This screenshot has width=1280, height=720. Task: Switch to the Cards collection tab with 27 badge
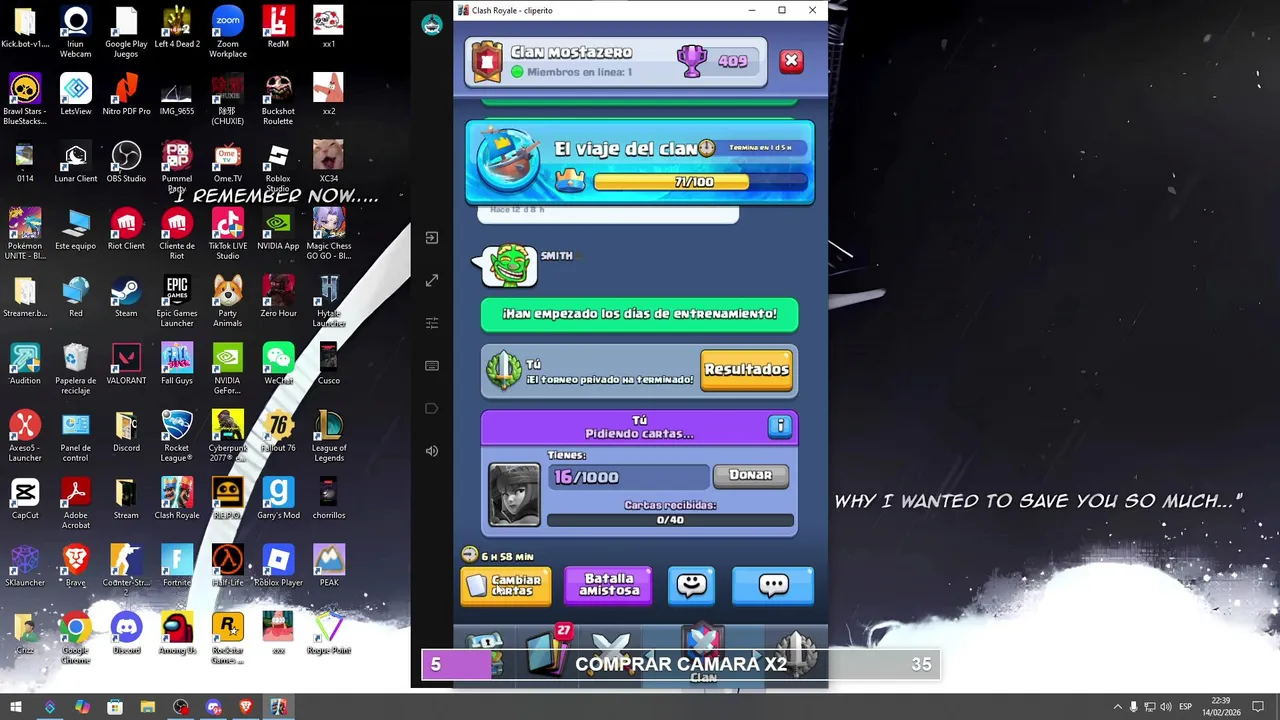pos(548,652)
